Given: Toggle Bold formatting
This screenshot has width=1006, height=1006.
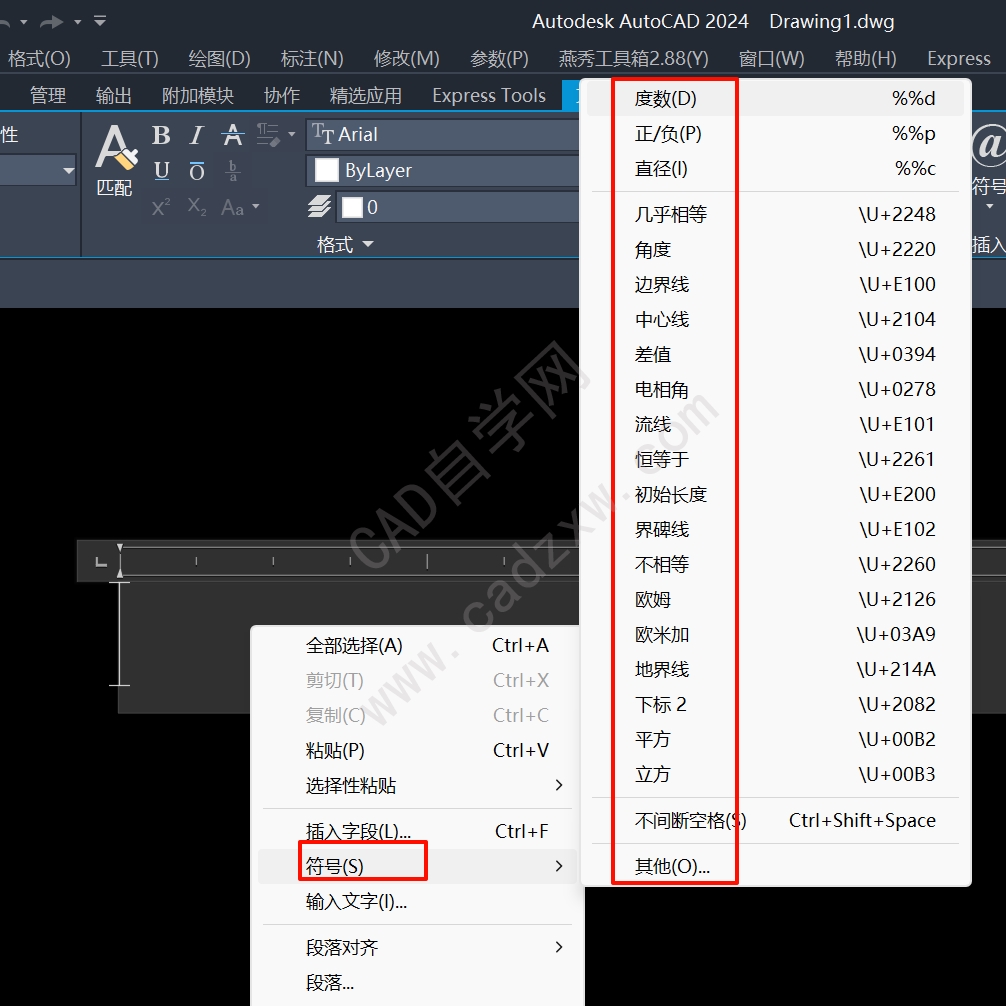Looking at the screenshot, I should click(x=161, y=135).
